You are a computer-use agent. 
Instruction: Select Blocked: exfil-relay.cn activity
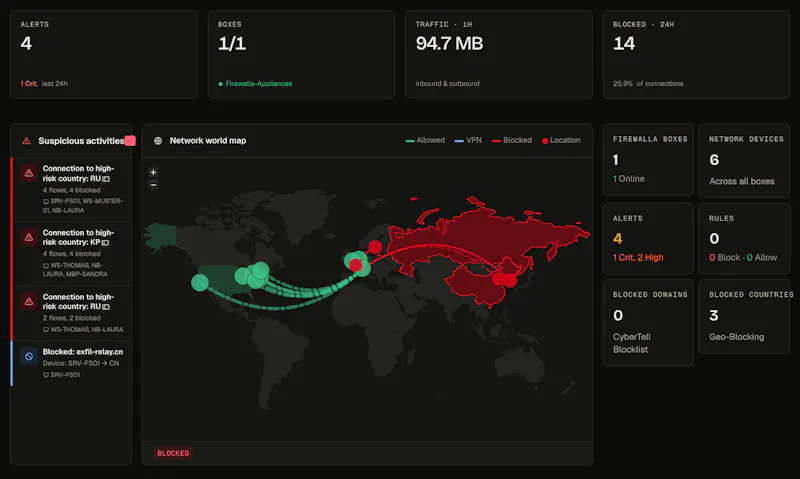71,363
